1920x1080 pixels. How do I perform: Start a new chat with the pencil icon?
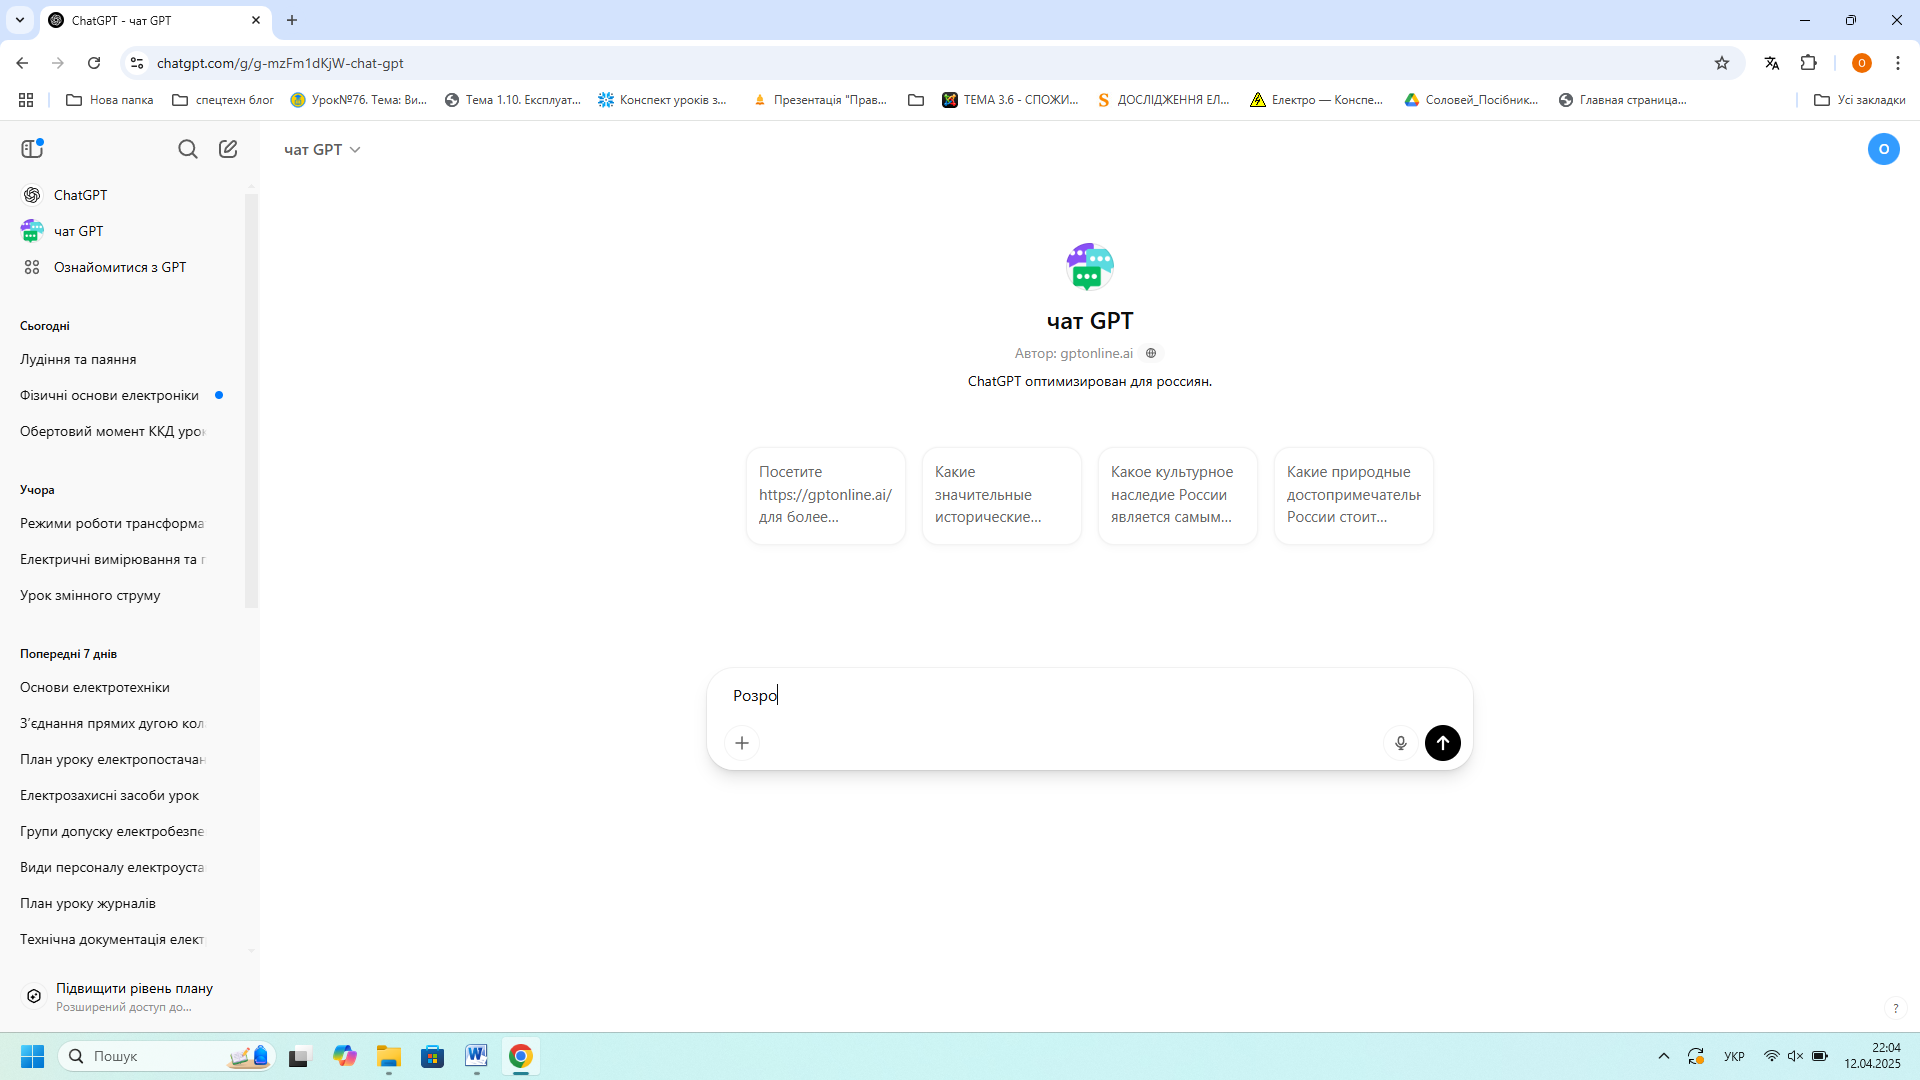228,149
